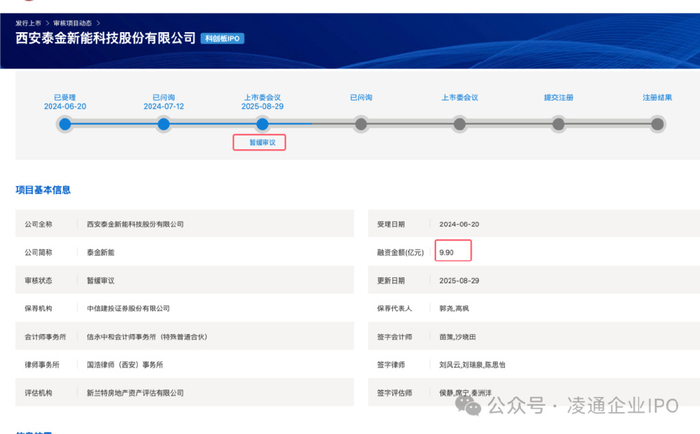This screenshot has height=434, width=700.
Task: Click the 律师事务所 label
Action: click(x=42, y=365)
